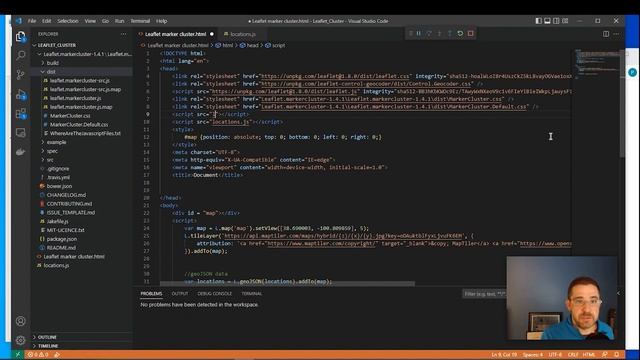The image size is (640, 360).
Task: Open the File menu
Action: click(32, 21)
